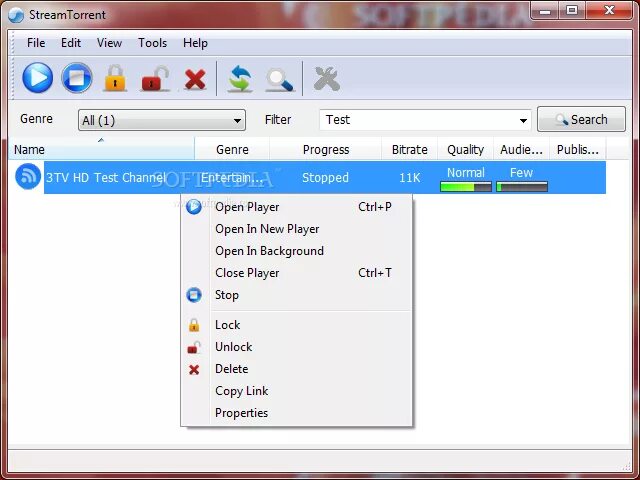Sort by Bitrate column header

tap(409, 149)
